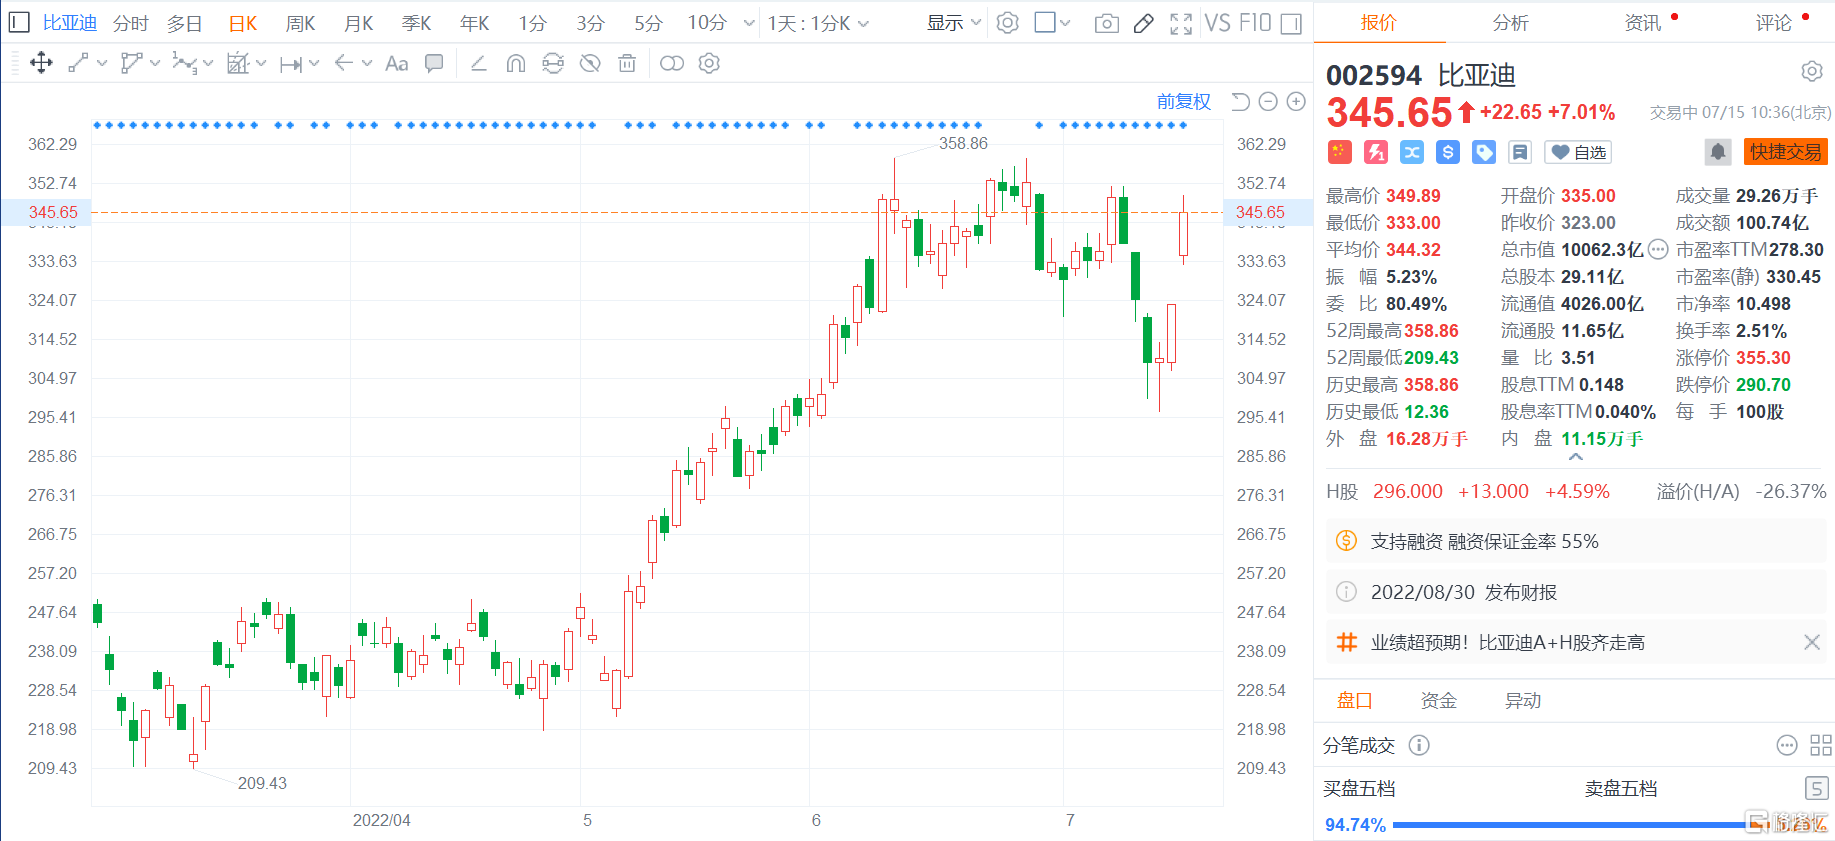1835x841 pixels.
Task: Open chart settings gear icon
Action: (x=1008, y=22)
